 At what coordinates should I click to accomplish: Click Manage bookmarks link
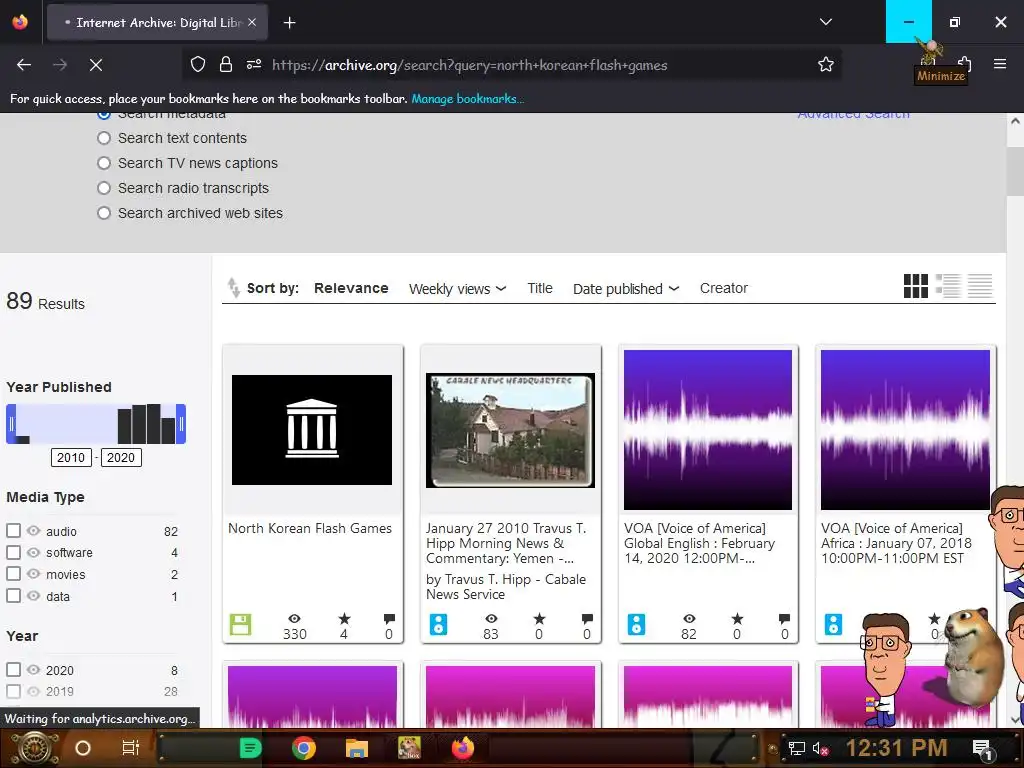[x=468, y=99]
